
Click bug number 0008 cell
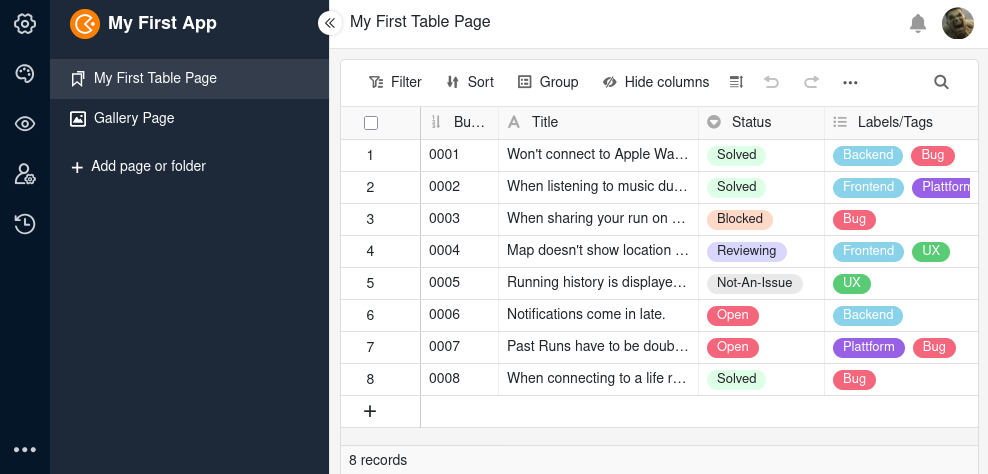point(459,379)
